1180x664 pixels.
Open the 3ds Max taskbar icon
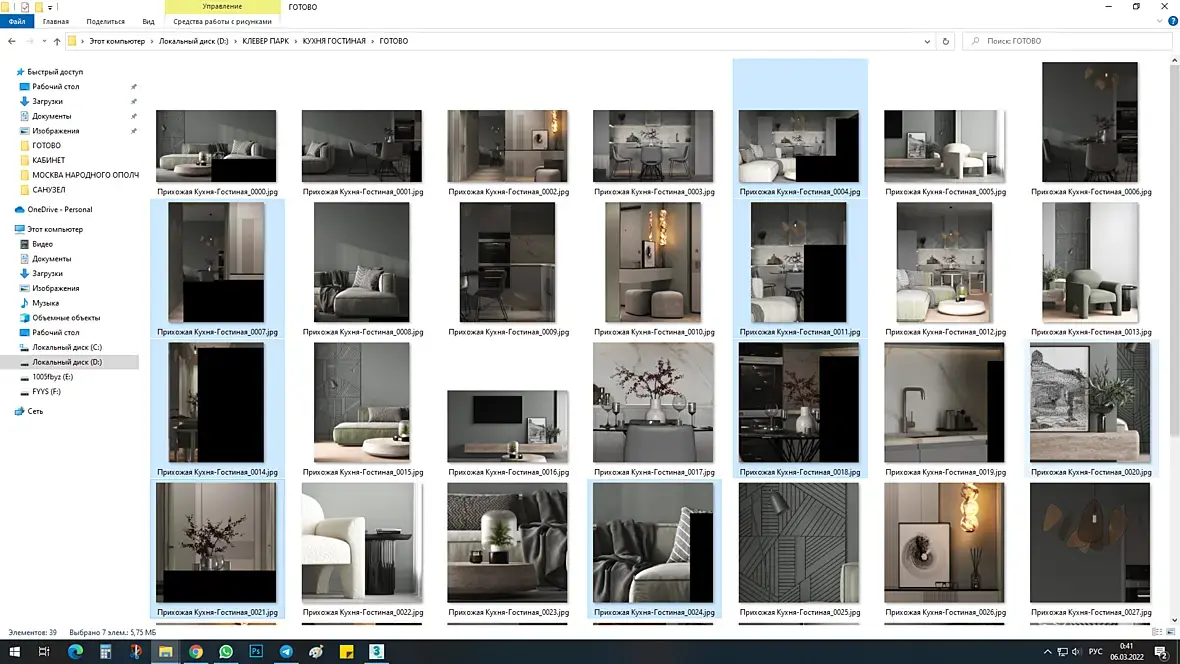click(x=376, y=652)
